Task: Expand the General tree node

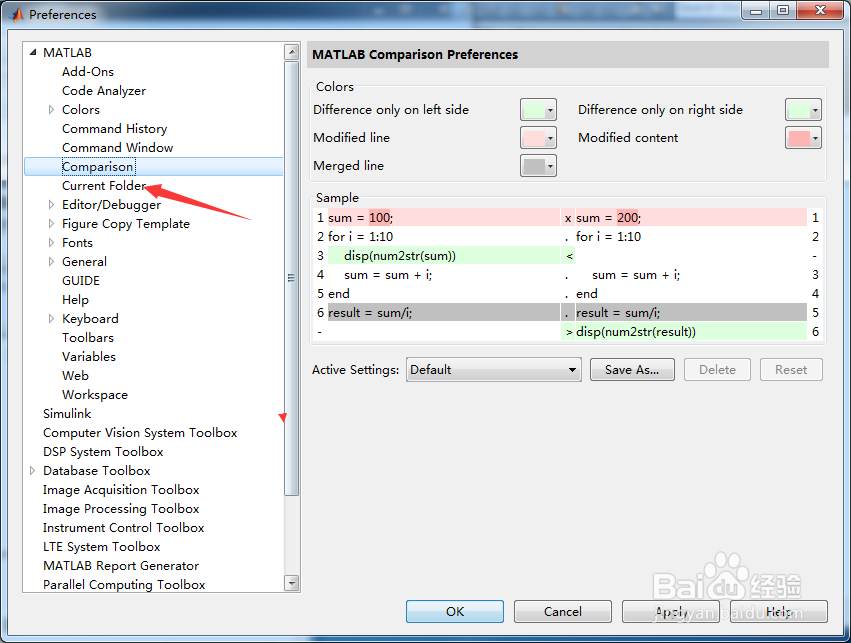Action: (x=52, y=262)
